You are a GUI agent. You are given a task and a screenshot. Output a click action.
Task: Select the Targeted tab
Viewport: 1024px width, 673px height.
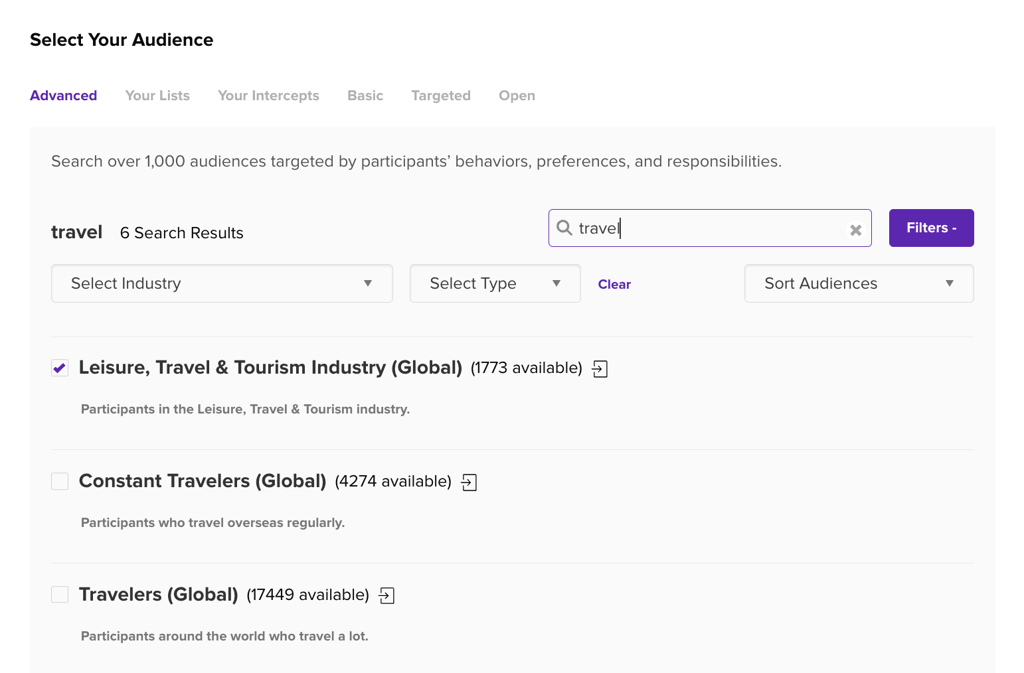[x=440, y=96]
